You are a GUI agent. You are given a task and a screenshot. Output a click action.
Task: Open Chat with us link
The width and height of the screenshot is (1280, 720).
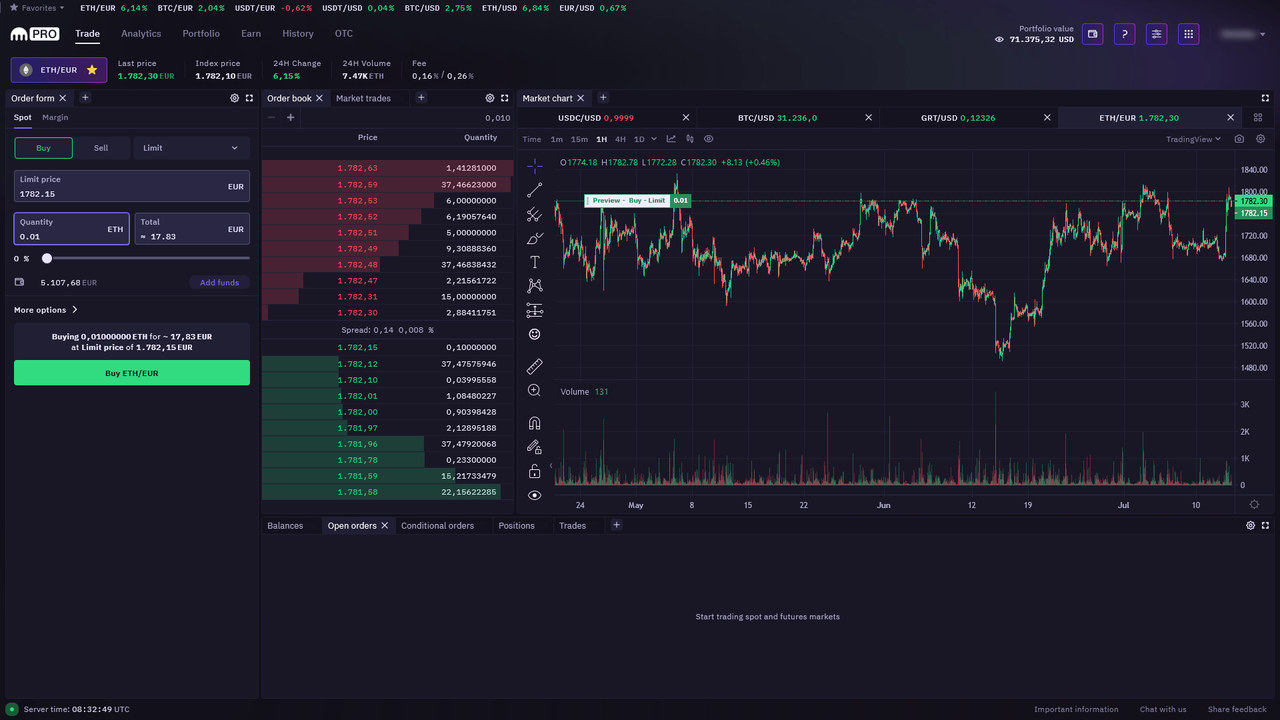point(1163,710)
